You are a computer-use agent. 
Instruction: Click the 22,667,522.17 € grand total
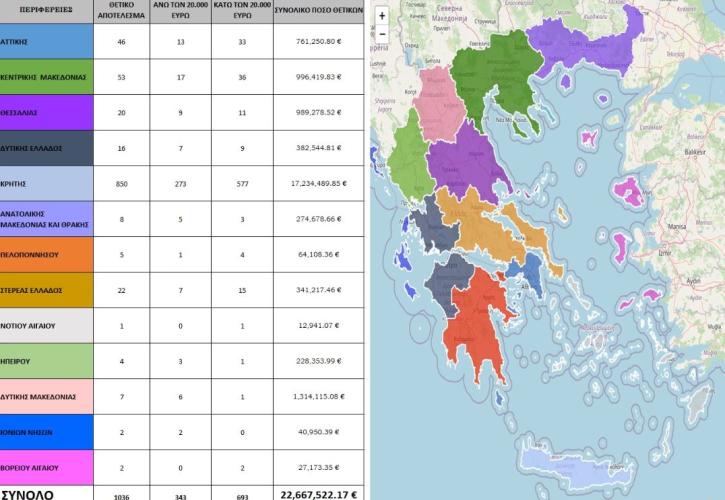[319, 495]
